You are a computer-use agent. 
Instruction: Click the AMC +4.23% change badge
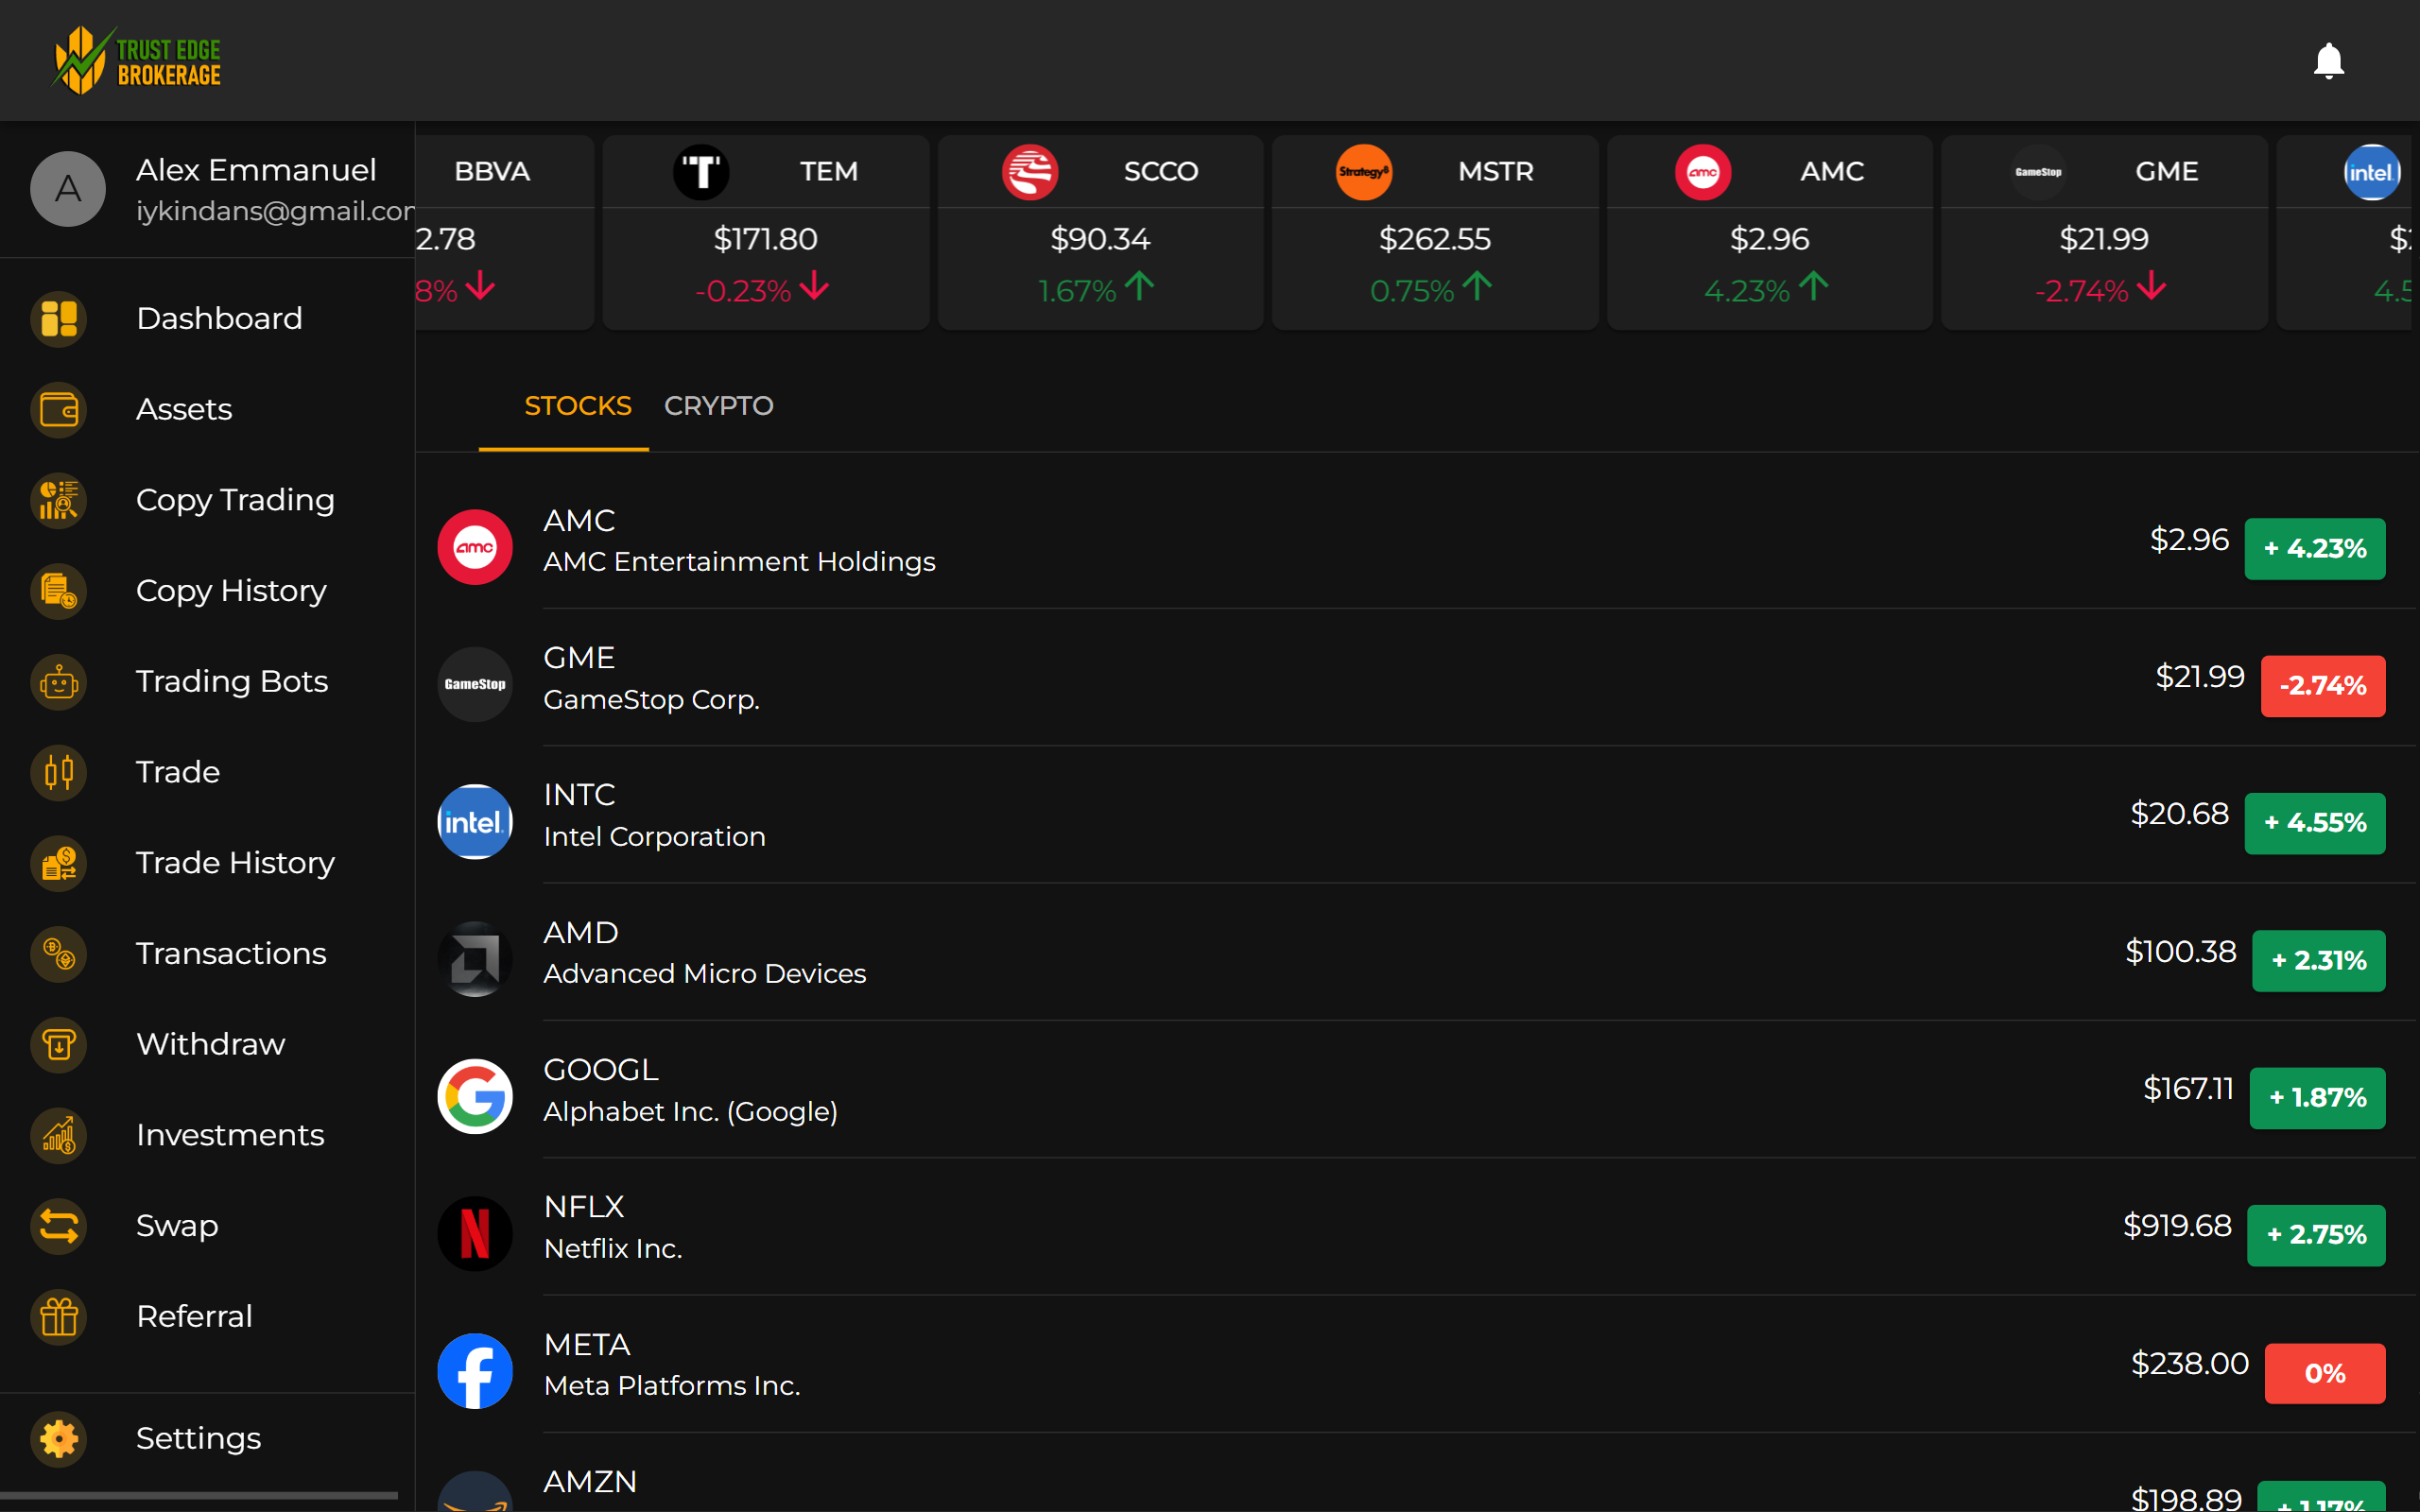coord(2315,549)
